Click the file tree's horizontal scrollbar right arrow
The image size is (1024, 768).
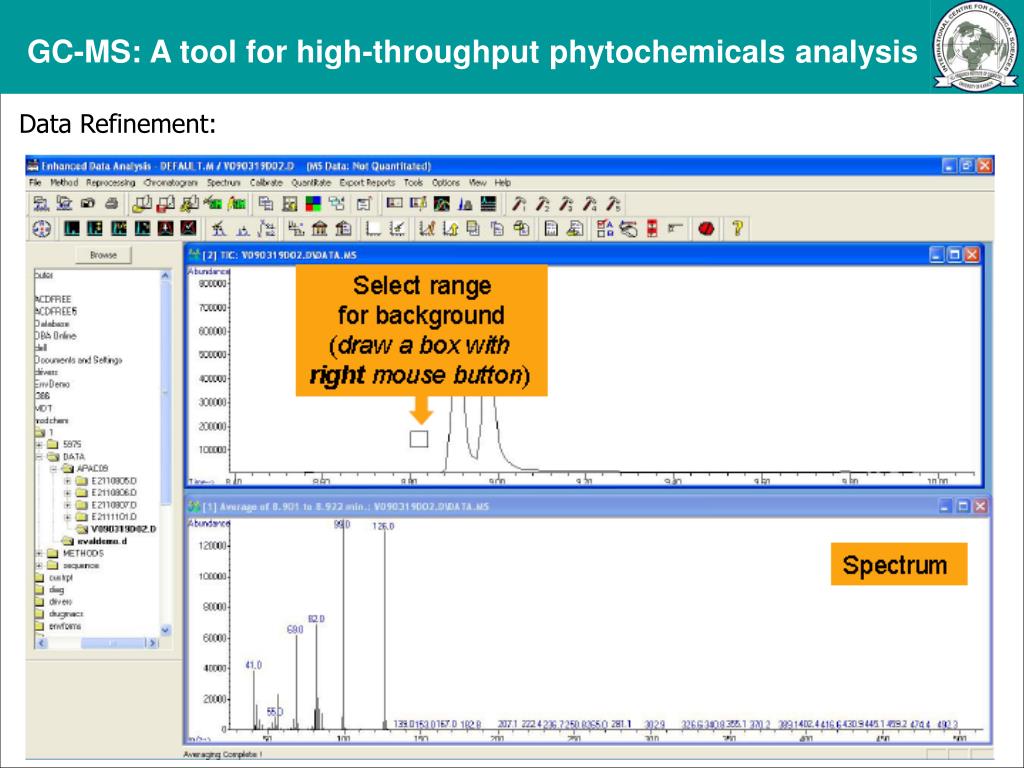152,643
